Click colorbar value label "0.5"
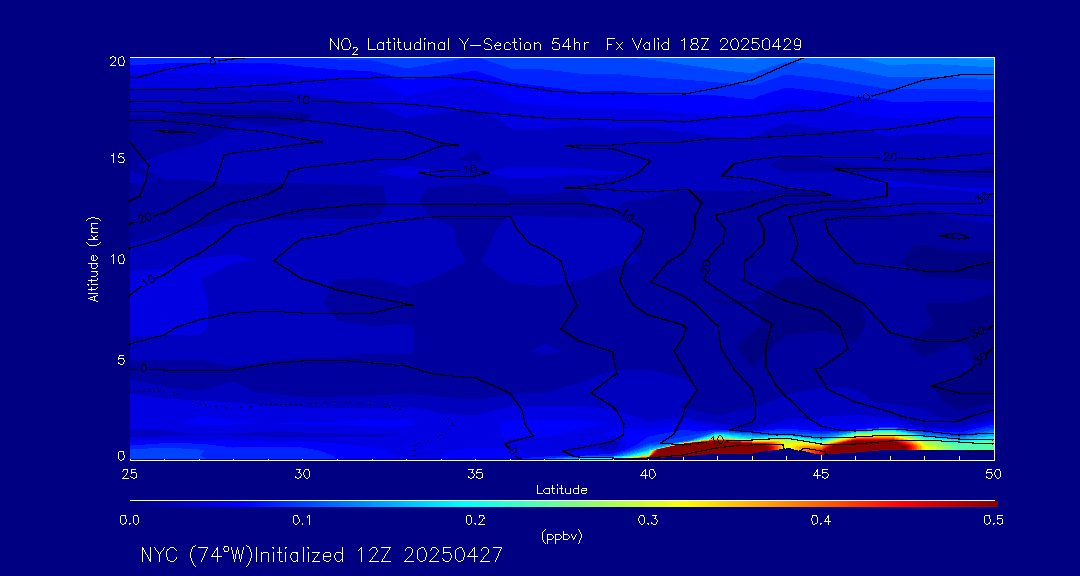The width and height of the screenshot is (1080, 576). coord(993,521)
